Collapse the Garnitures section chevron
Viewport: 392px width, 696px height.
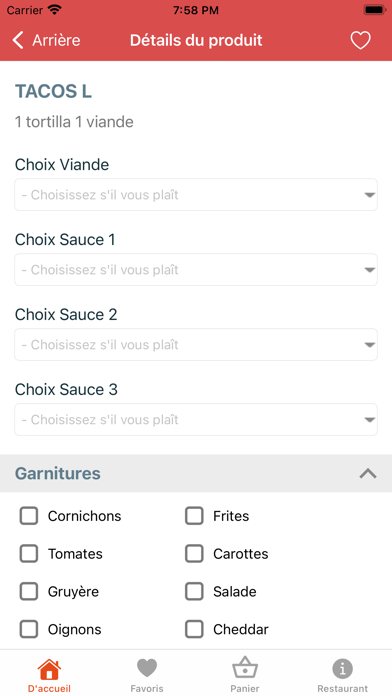(368, 474)
